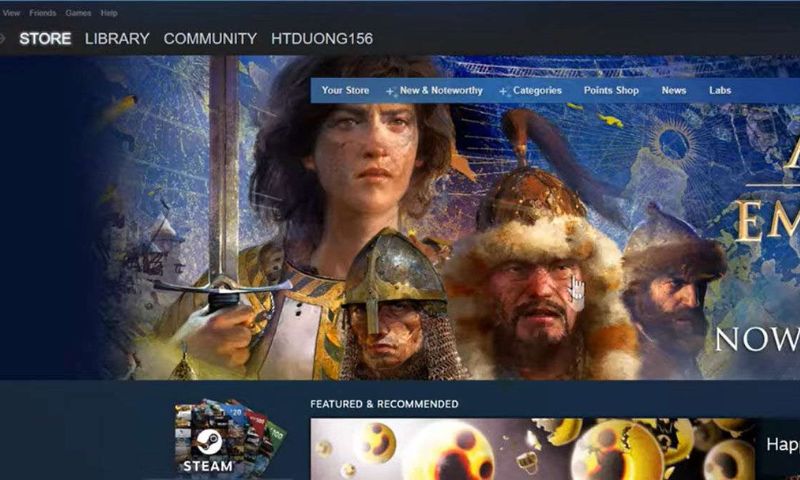The height and width of the screenshot is (480, 800).
Task: Click the Your Store link
Action: (x=345, y=90)
